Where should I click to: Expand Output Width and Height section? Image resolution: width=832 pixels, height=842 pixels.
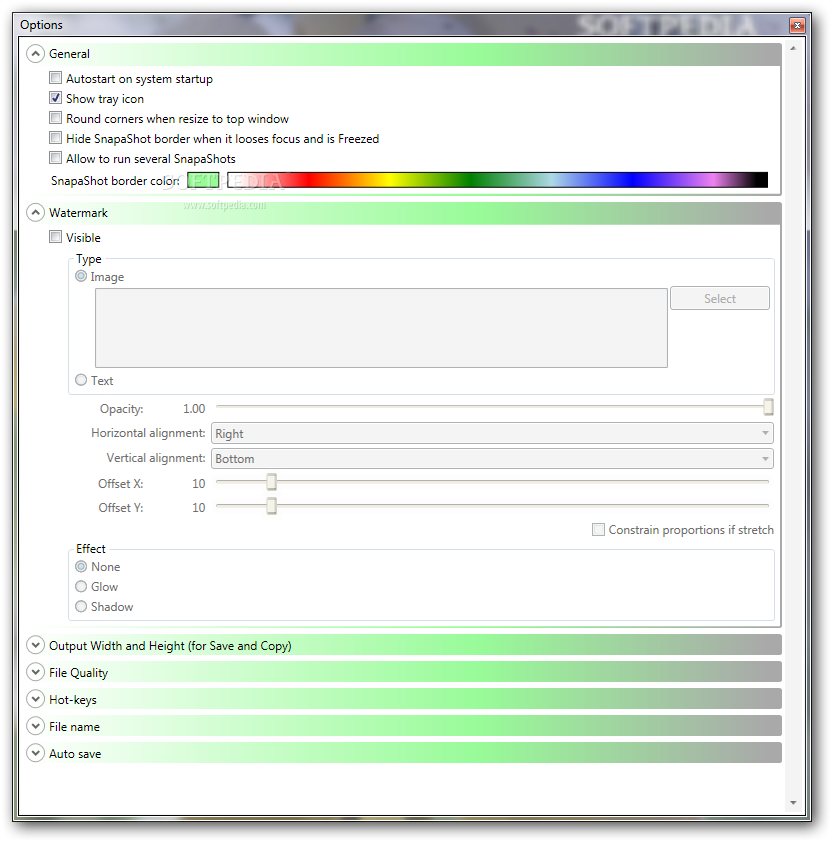tap(35, 645)
